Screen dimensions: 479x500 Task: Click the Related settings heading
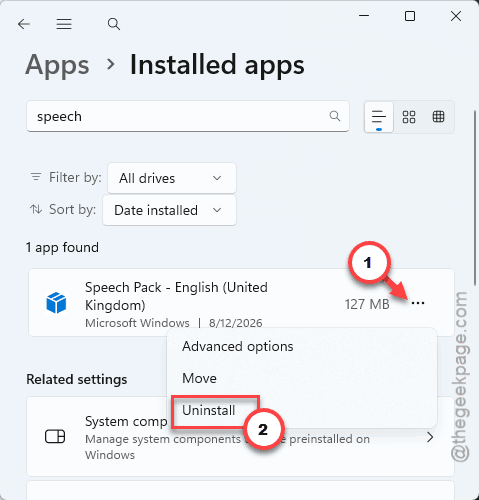tap(77, 379)
